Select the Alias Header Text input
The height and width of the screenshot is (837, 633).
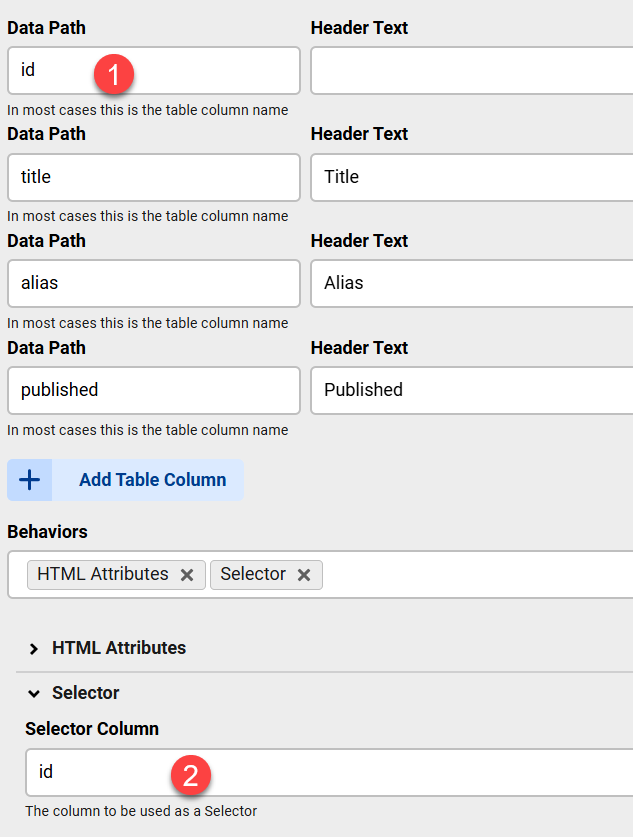point(470,283)
